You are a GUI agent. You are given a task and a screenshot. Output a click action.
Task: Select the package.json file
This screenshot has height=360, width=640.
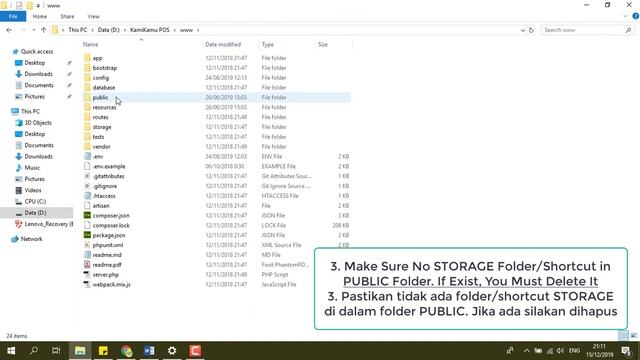point(109,235)
